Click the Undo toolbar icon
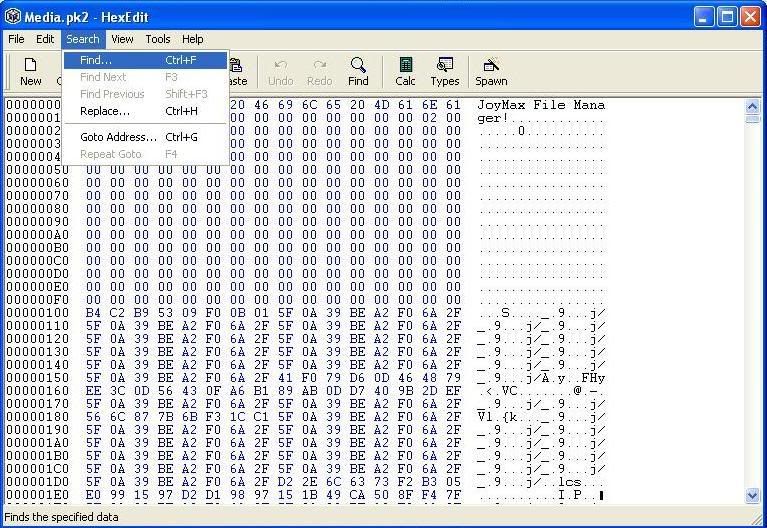This screenshot has height=528, width=767. [x=281, y=71]
